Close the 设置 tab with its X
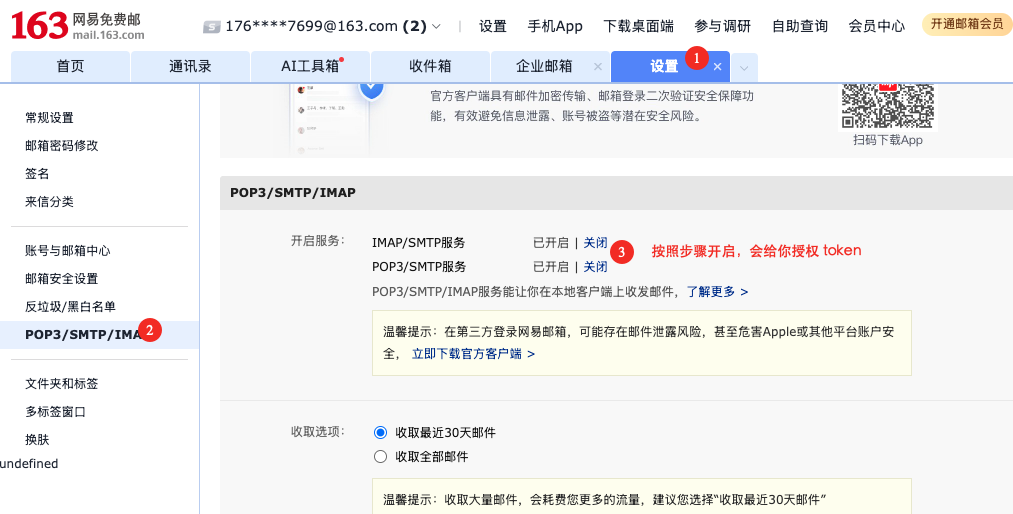Viewport: 1013px width, 514px height. point(717,67)
